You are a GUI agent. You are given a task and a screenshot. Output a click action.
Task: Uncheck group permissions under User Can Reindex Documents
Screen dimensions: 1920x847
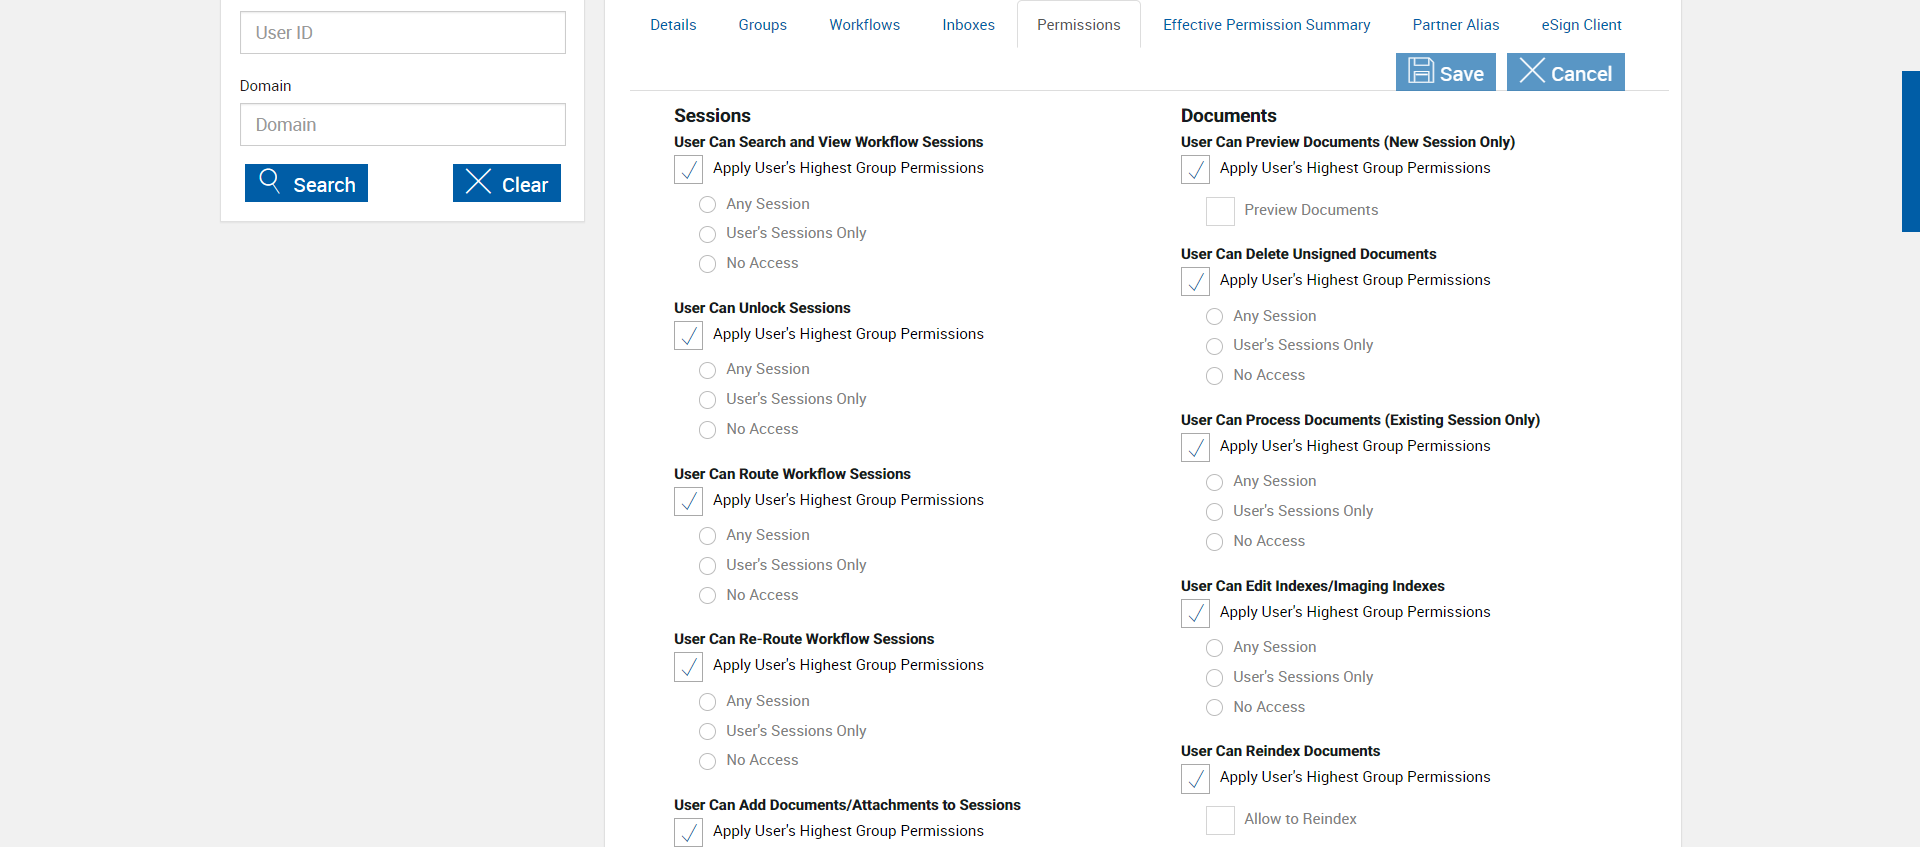click(x=1195, y=778)
